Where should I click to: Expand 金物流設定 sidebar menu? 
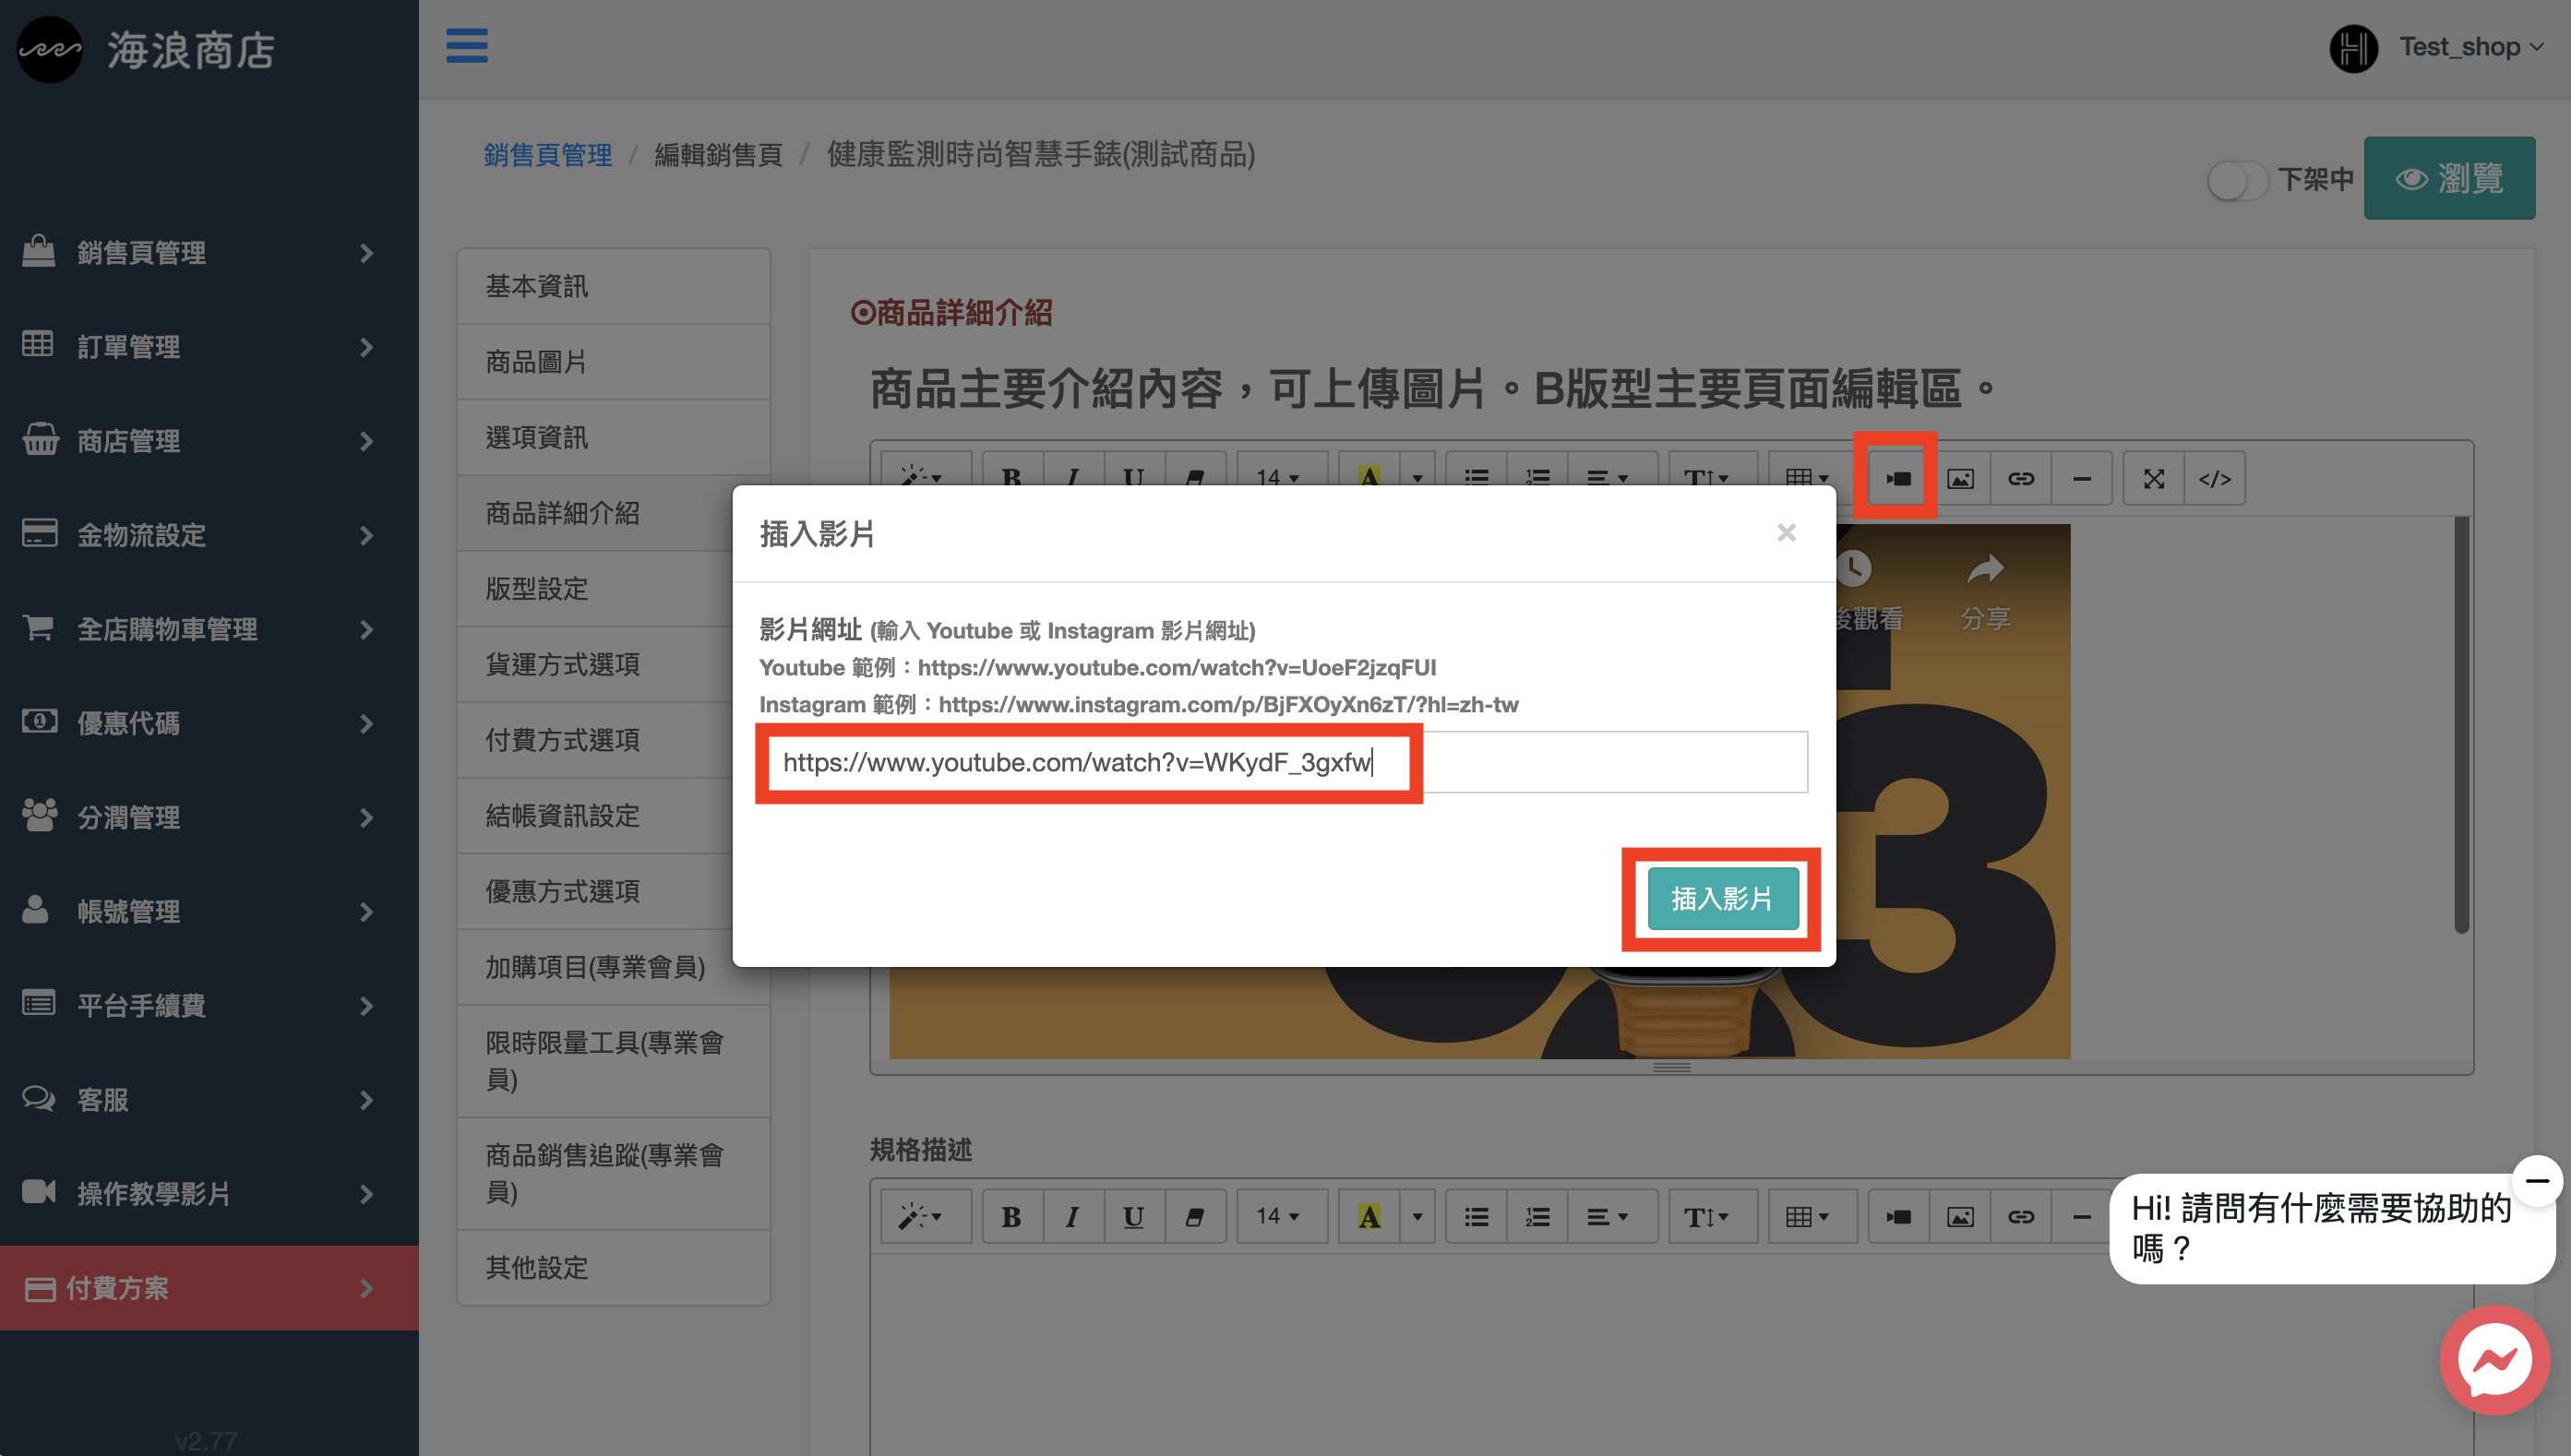(209, 535)
